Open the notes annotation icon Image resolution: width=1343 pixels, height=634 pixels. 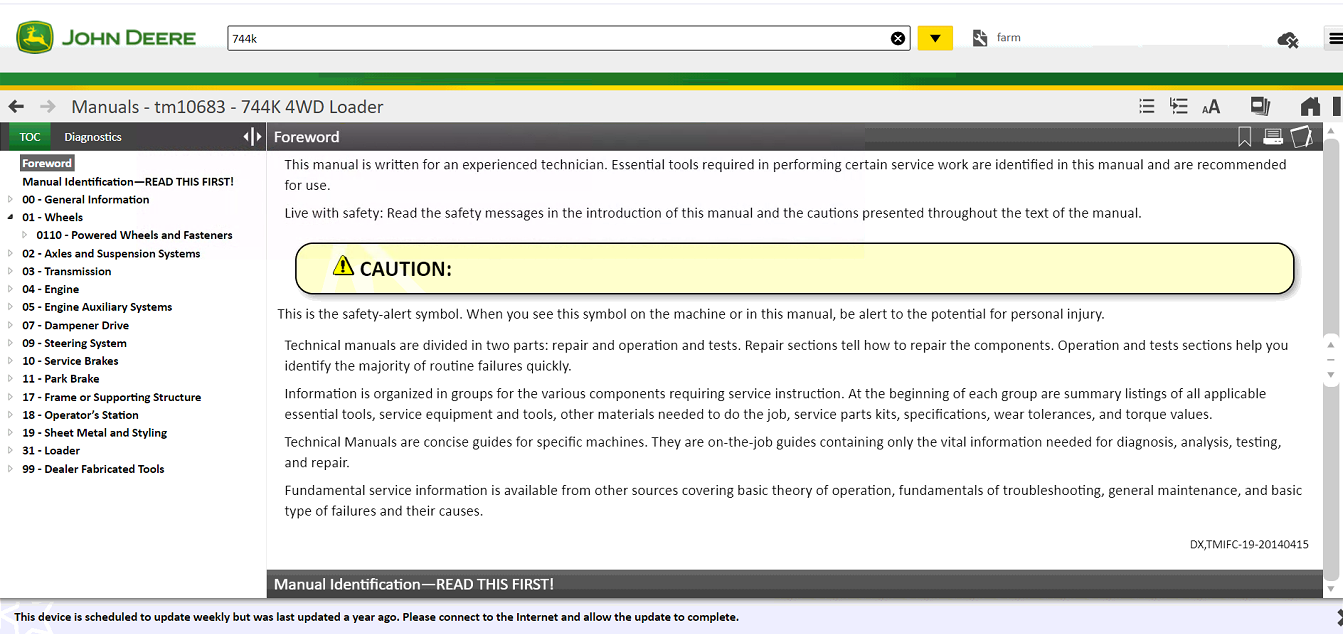click(x=1302, y=137)
